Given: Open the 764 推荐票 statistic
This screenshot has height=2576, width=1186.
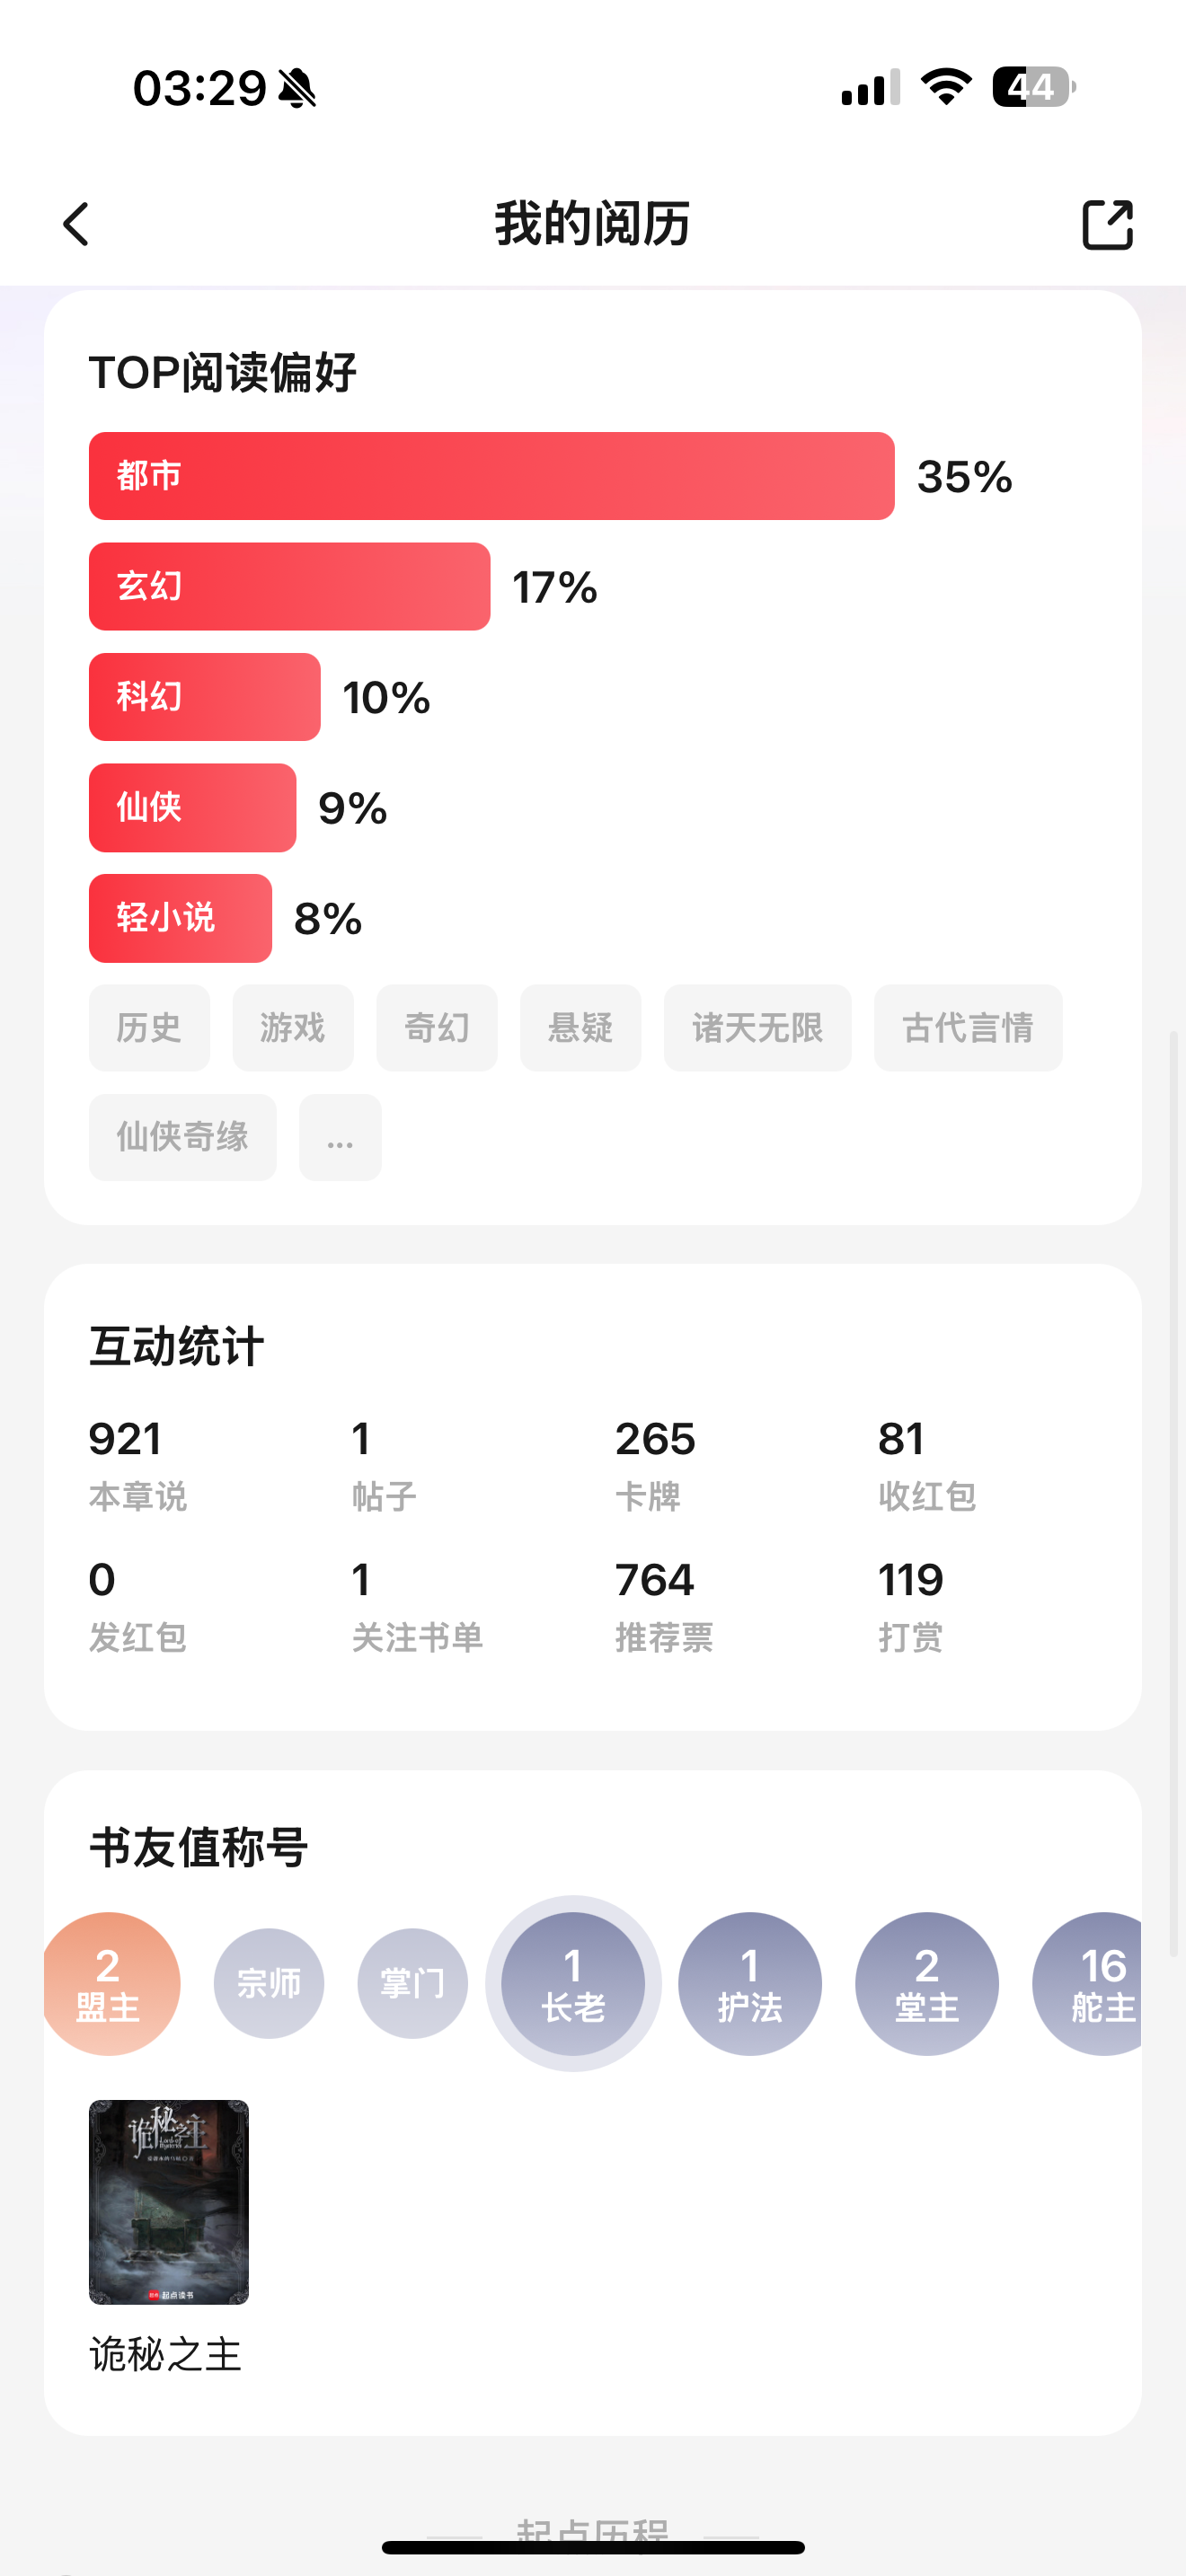Looking at the screenshot, I should point(664,1606).
